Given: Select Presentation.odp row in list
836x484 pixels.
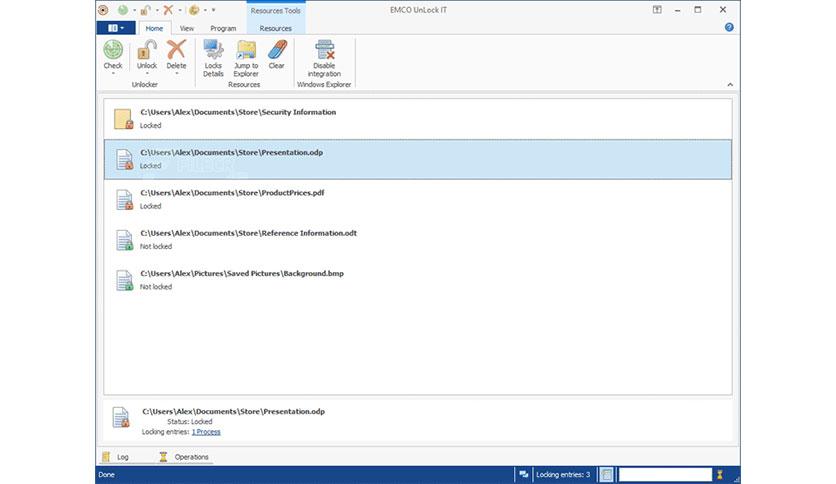Looking at the screenshot, I should click(x=418, y=159).
